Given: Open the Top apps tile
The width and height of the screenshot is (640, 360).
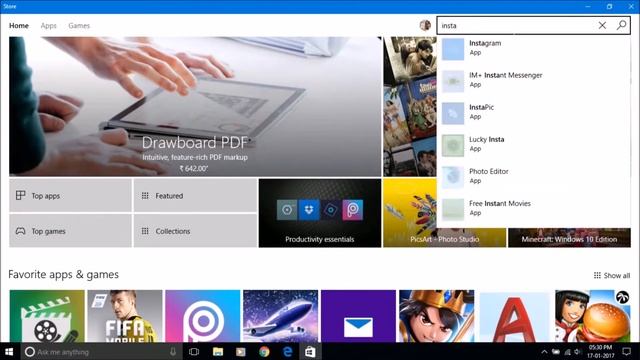Looking at the screenshot, I should point(70,196).
